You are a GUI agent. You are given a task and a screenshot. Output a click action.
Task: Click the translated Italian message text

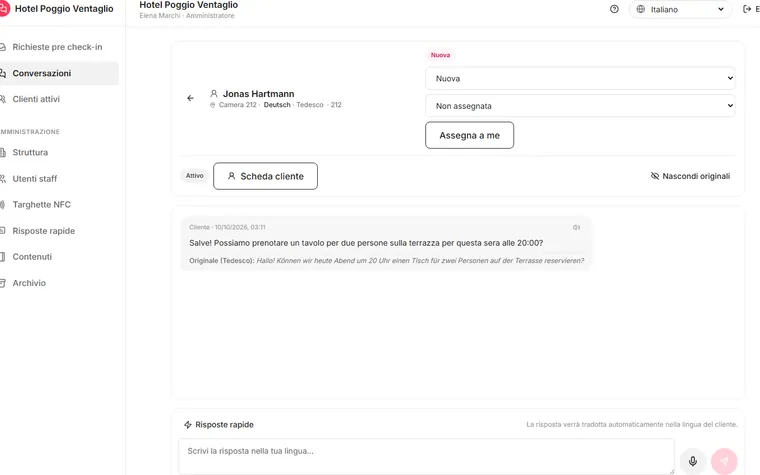(x=366, y=243)
